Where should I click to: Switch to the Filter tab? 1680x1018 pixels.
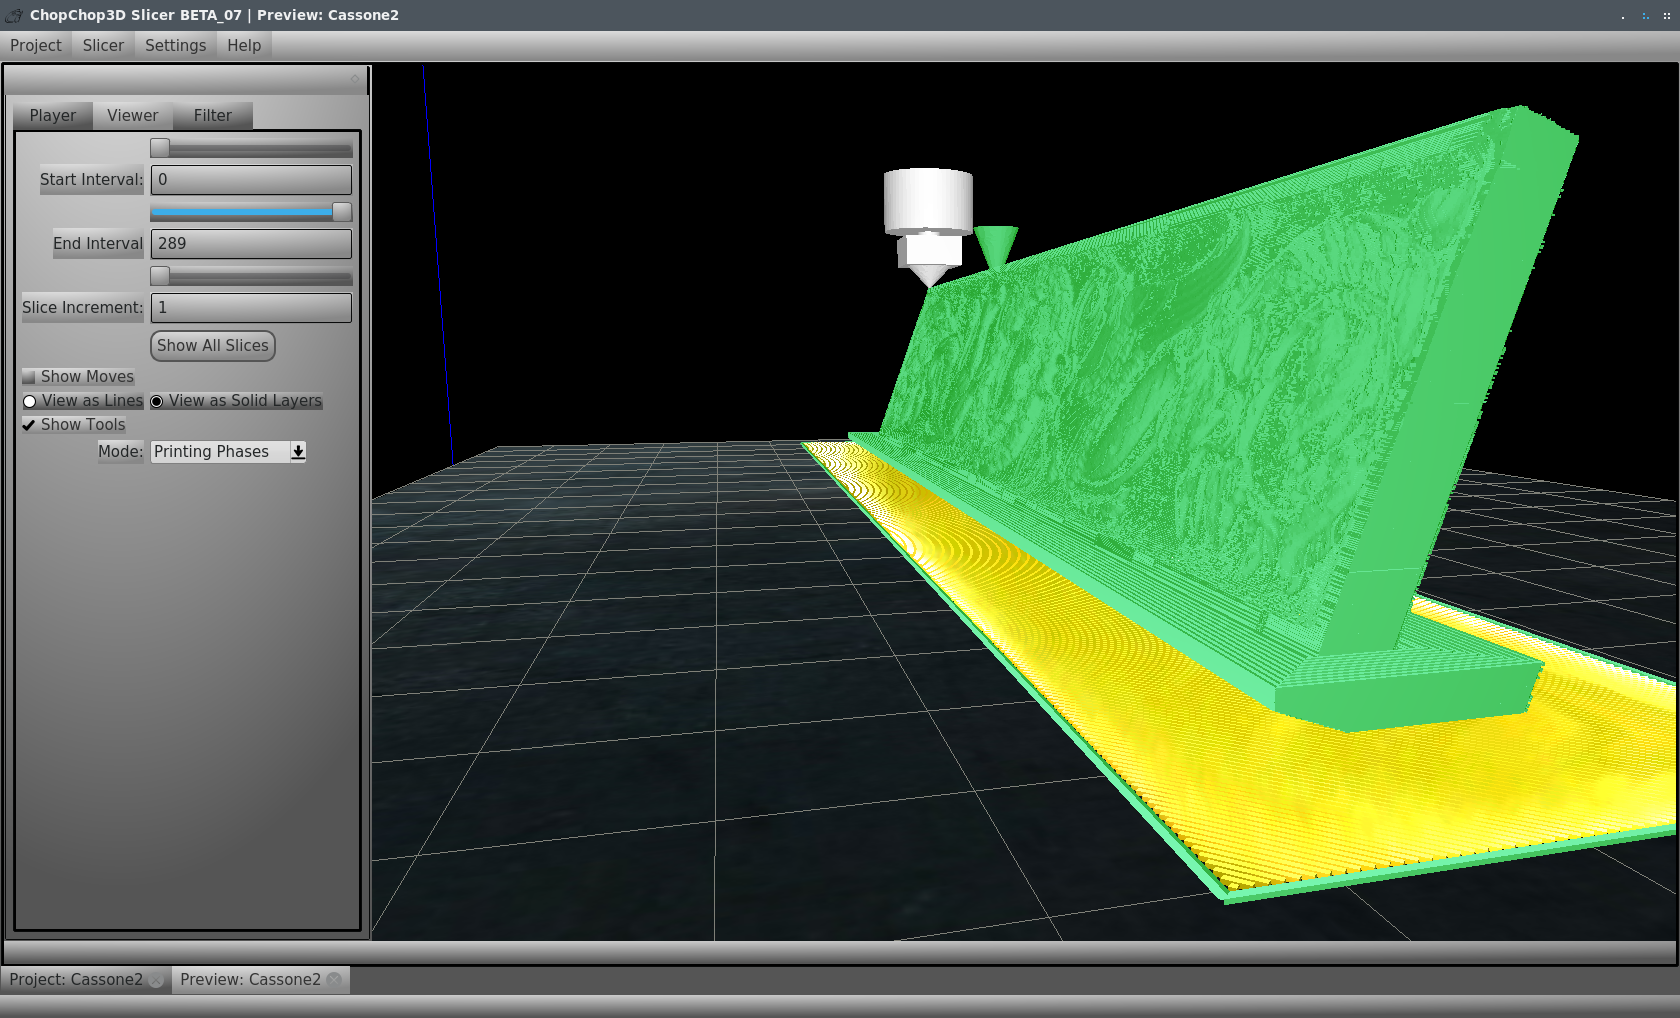click(213, 115)
